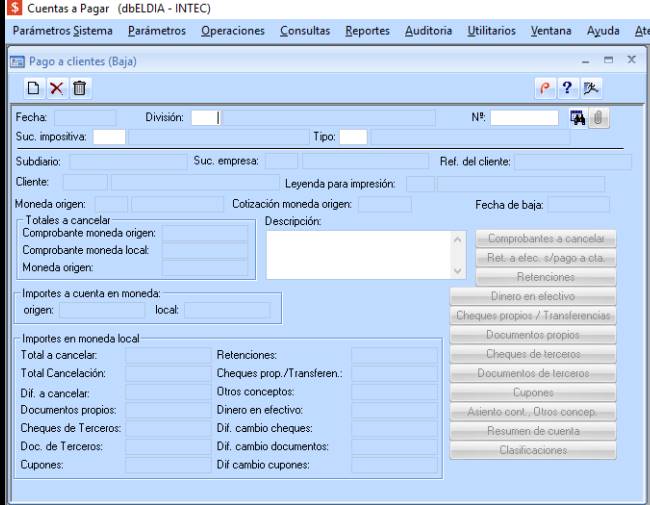Screen dimensions: 650x505
Task: Open the Operaciones menu
Action: (232, 31)
